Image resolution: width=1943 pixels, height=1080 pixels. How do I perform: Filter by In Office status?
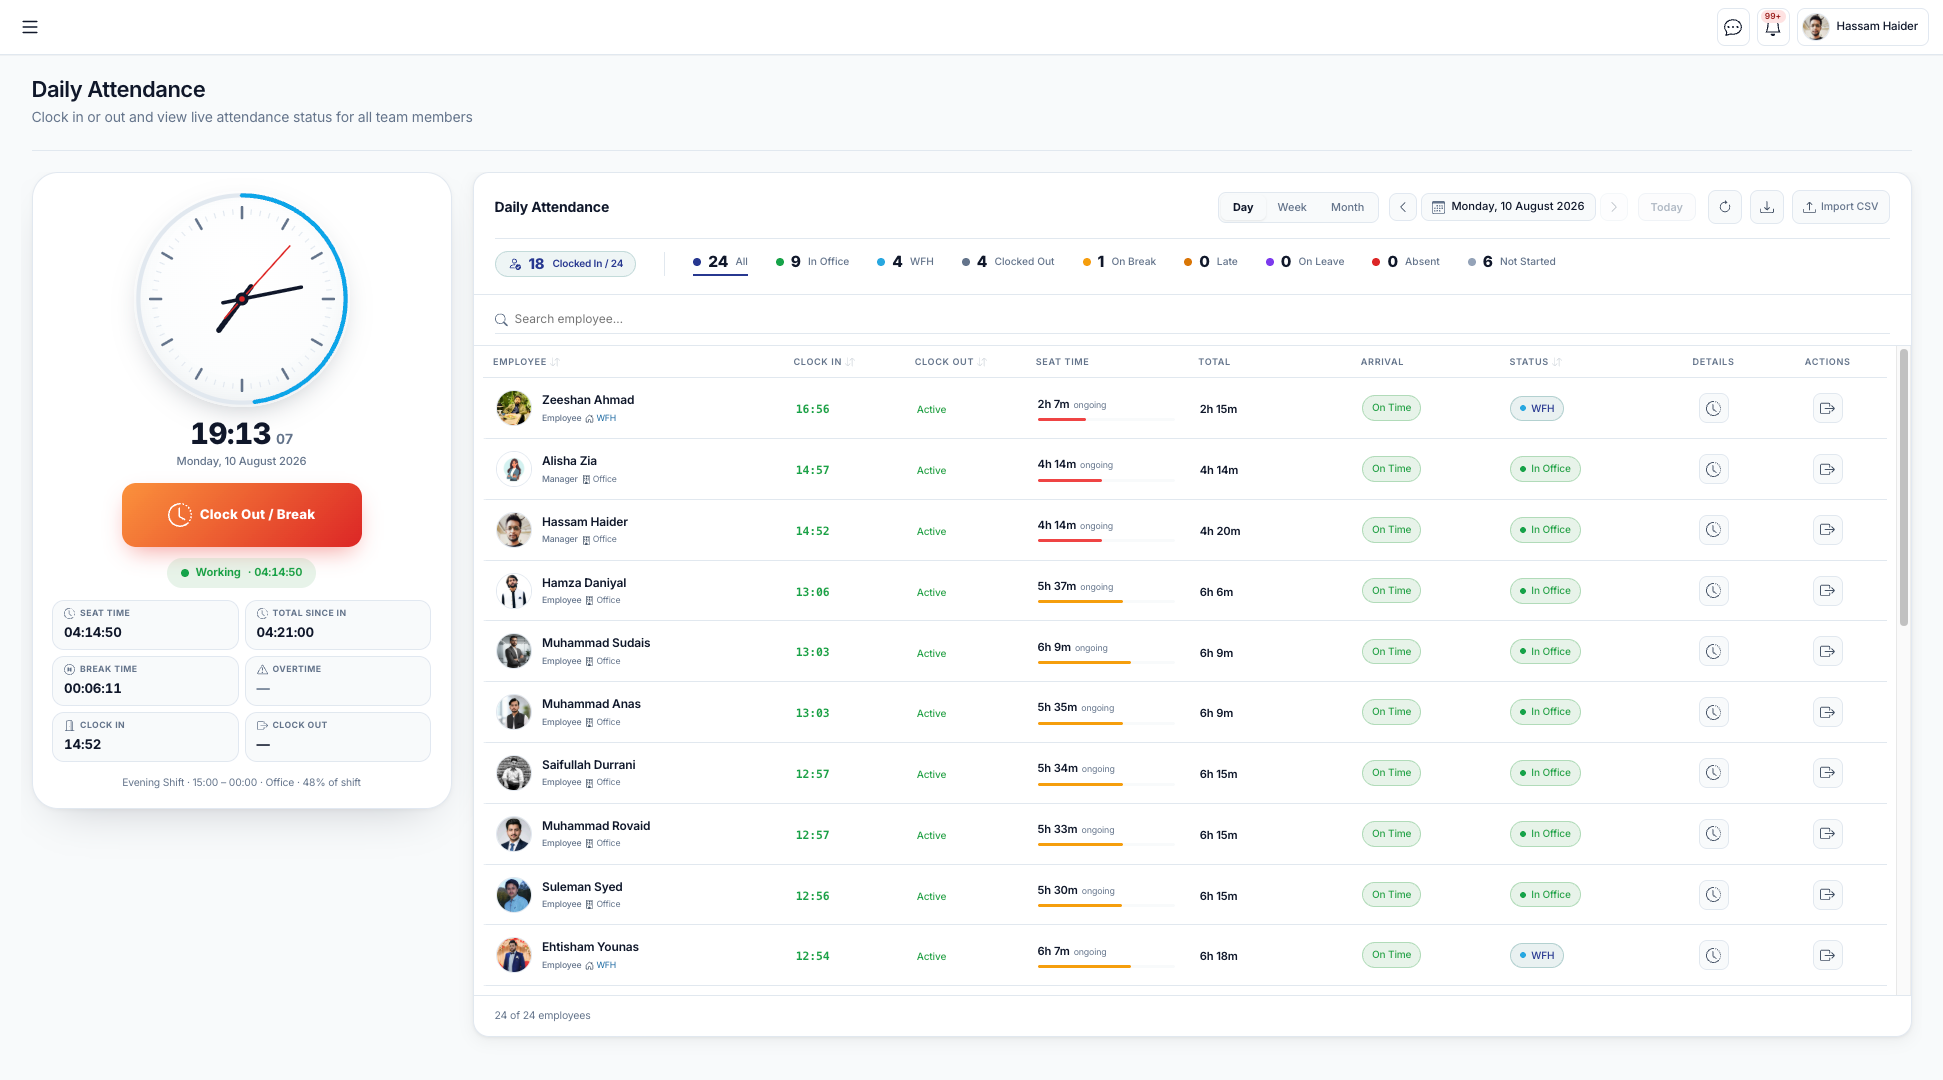pos(812,262)
